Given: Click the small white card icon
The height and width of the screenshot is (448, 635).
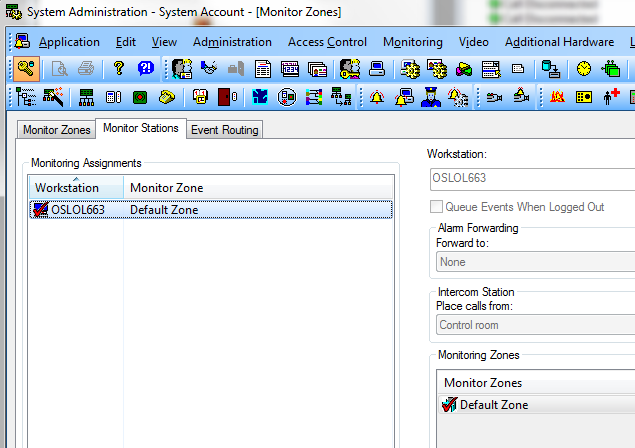Looking at the screenshot, I should click(x=518, y=69).
